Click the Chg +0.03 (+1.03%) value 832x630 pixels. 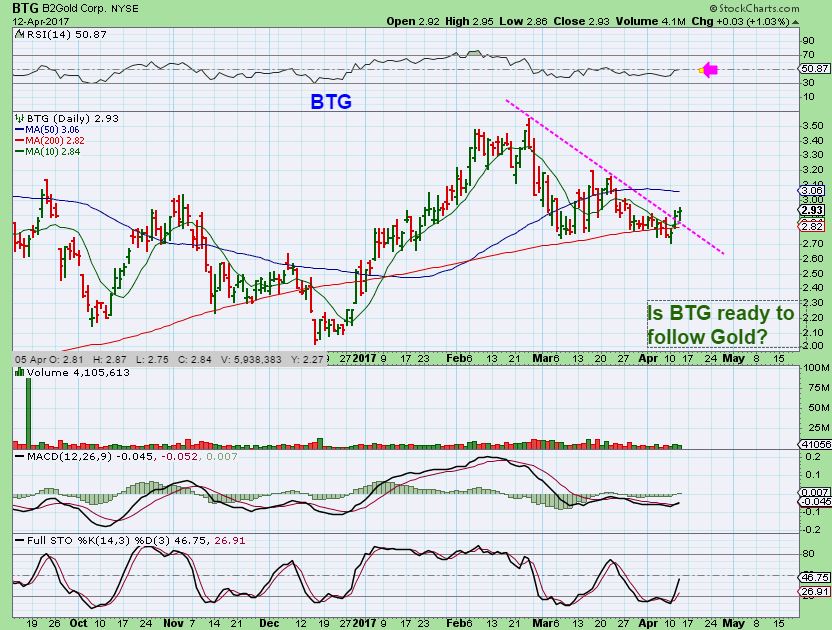coord(741,22)
